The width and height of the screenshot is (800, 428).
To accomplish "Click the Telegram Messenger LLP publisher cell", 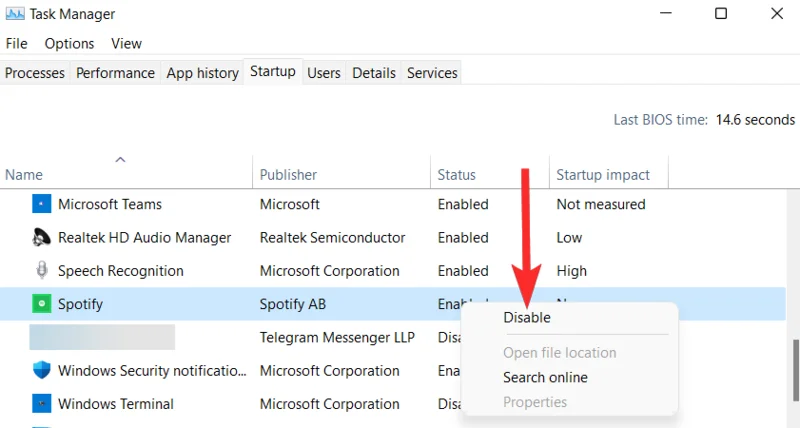I will coord(337,337).
